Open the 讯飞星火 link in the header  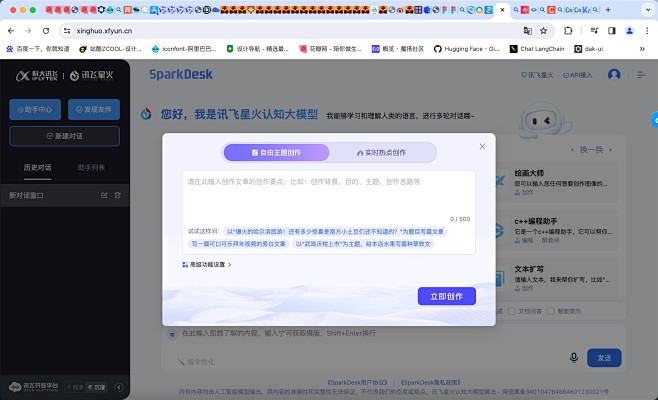537,75
